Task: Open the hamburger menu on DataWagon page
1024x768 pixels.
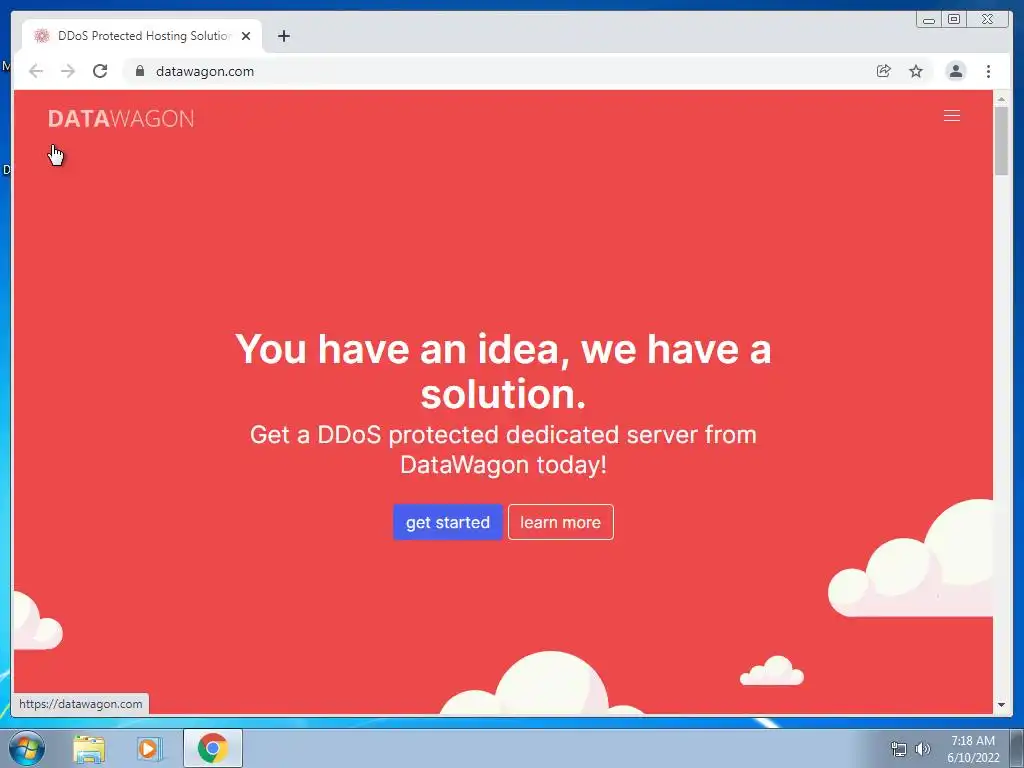Action: 952,116
